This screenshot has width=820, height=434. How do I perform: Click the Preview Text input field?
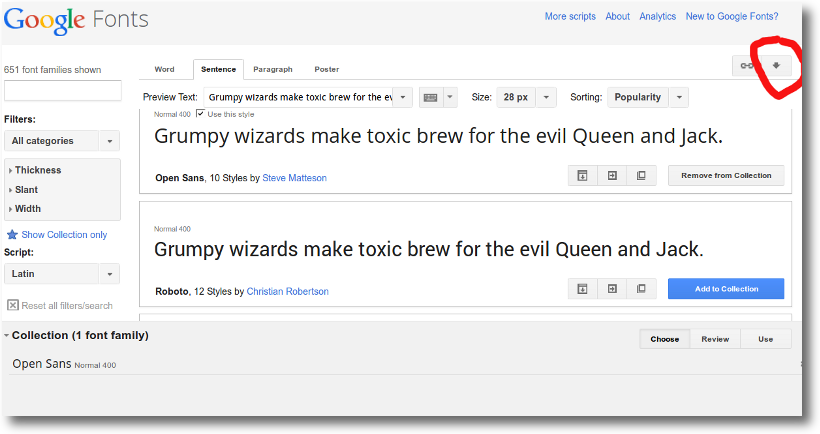299,97
